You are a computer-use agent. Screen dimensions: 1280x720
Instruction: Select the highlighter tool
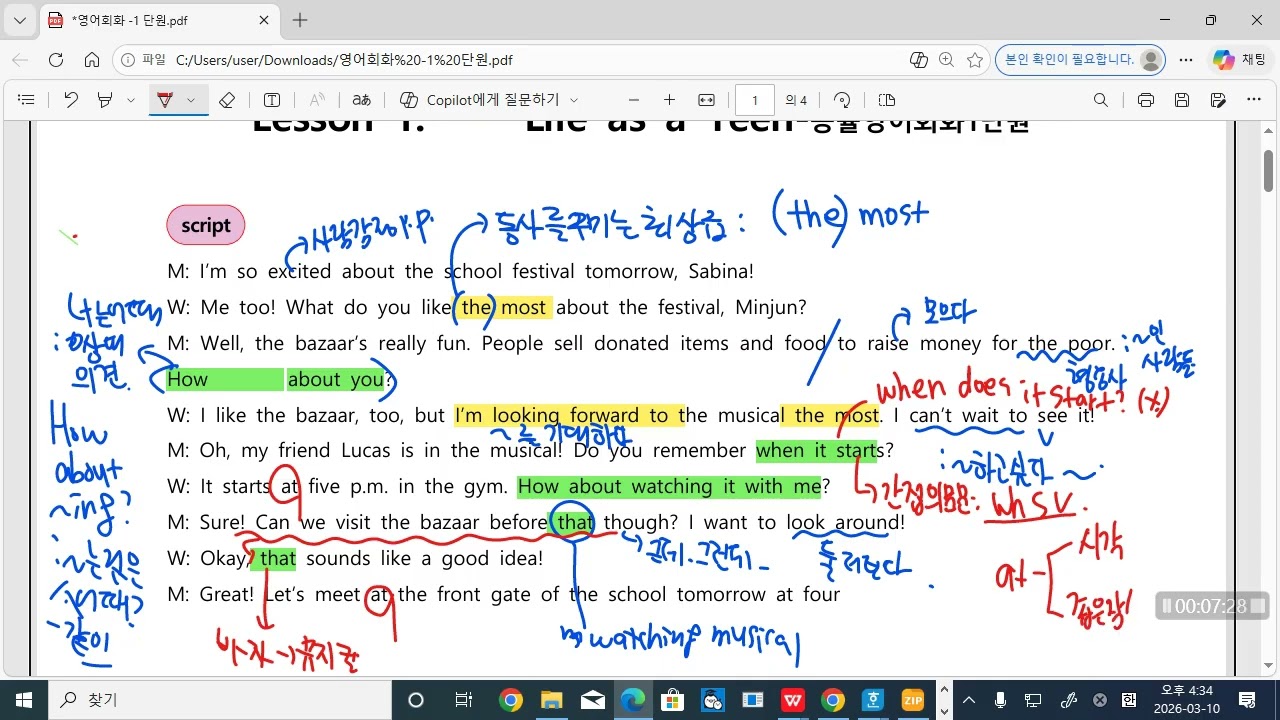105,100
